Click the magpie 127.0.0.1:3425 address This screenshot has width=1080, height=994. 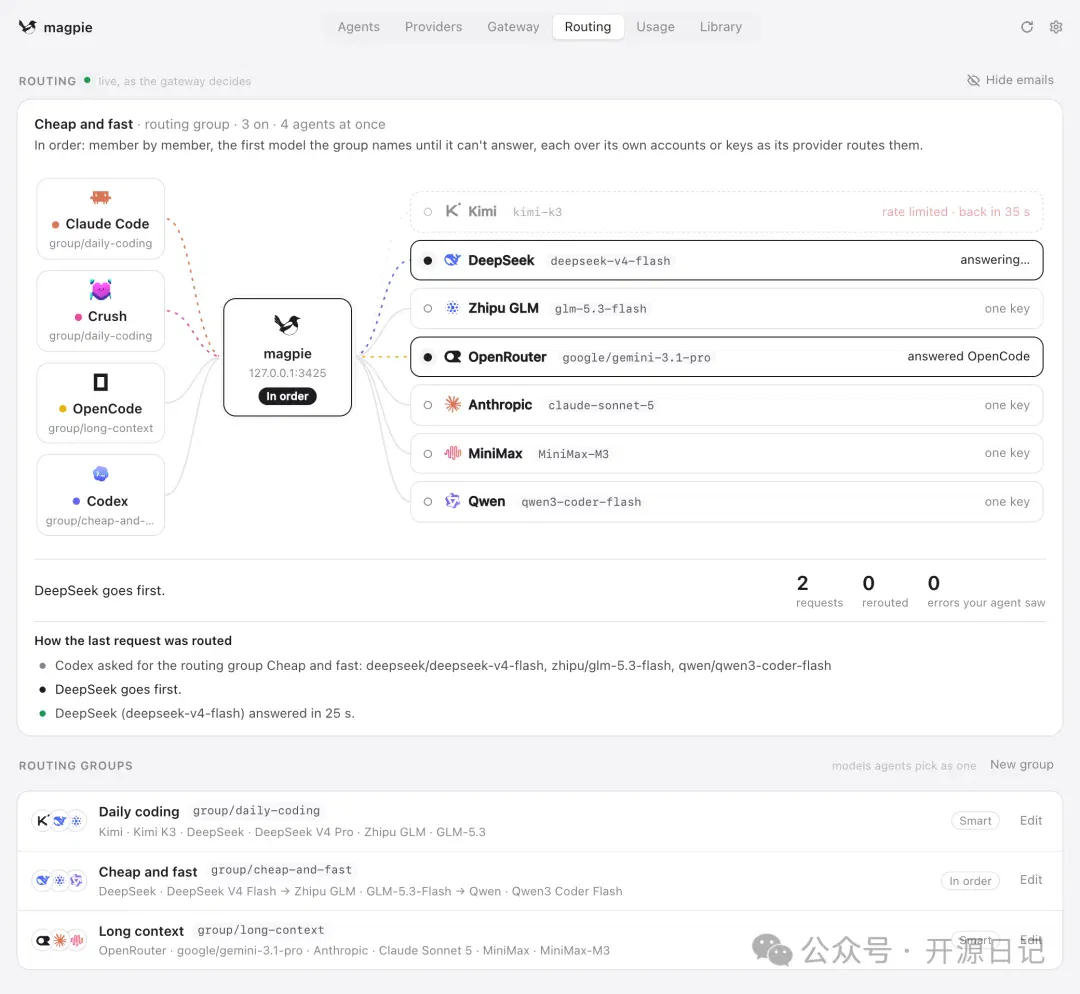[287, 373]
